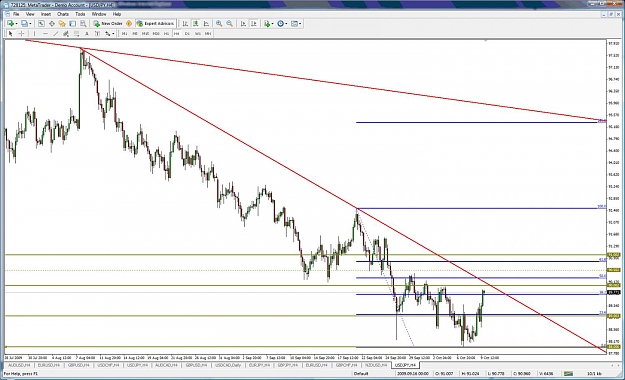Expand the Arrows tool dropdown
Viewport: 625px width, 380px height.
point(114,33)
